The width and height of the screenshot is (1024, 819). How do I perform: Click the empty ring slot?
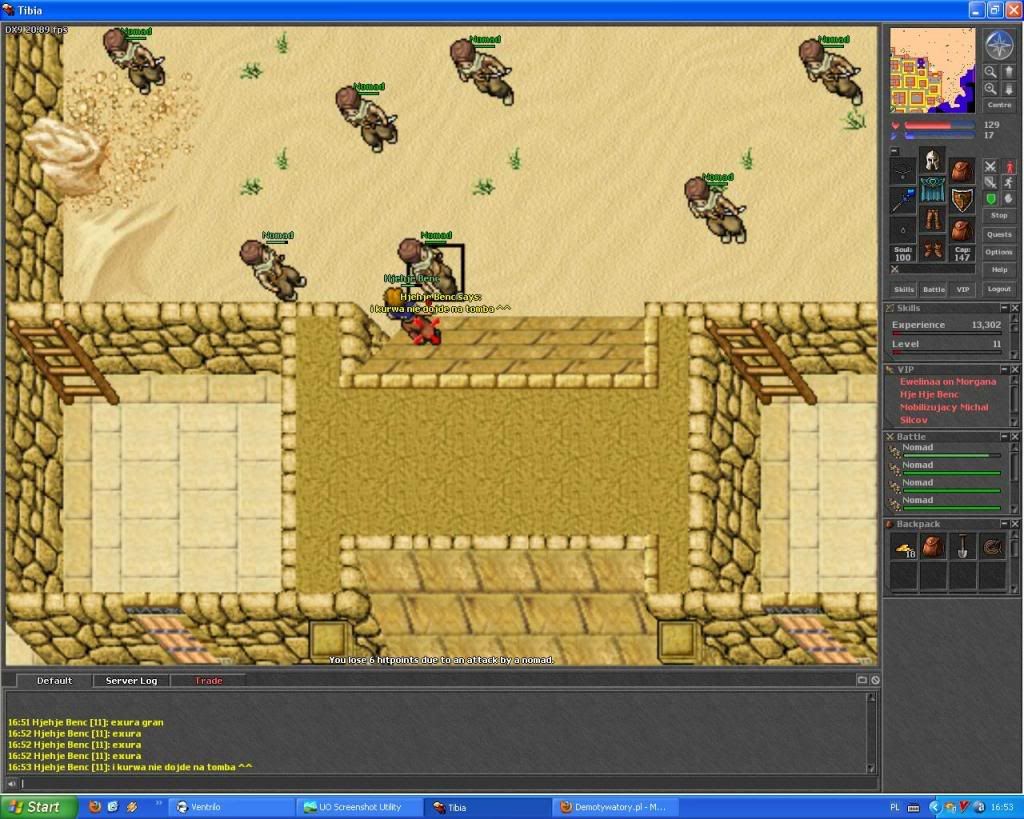pyautogui.click(x=903, y=230)
